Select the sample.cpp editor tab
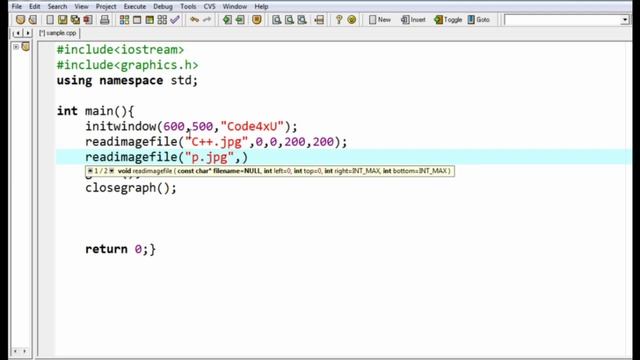 tap(58, 33)
